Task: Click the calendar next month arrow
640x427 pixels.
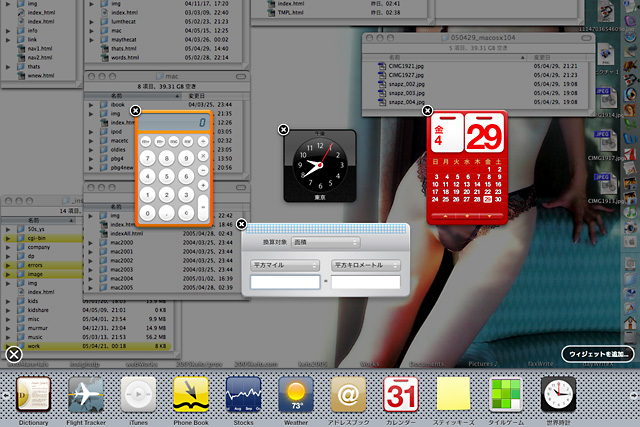Action: click(489, 216)
